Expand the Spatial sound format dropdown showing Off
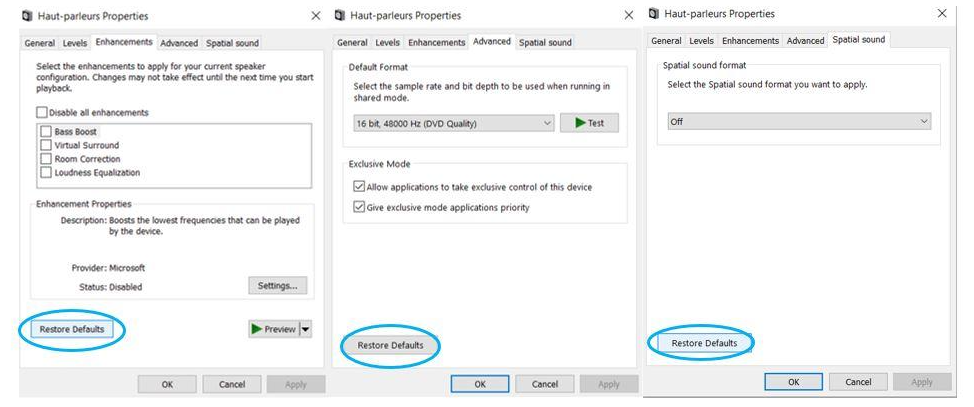 point(798,122)
